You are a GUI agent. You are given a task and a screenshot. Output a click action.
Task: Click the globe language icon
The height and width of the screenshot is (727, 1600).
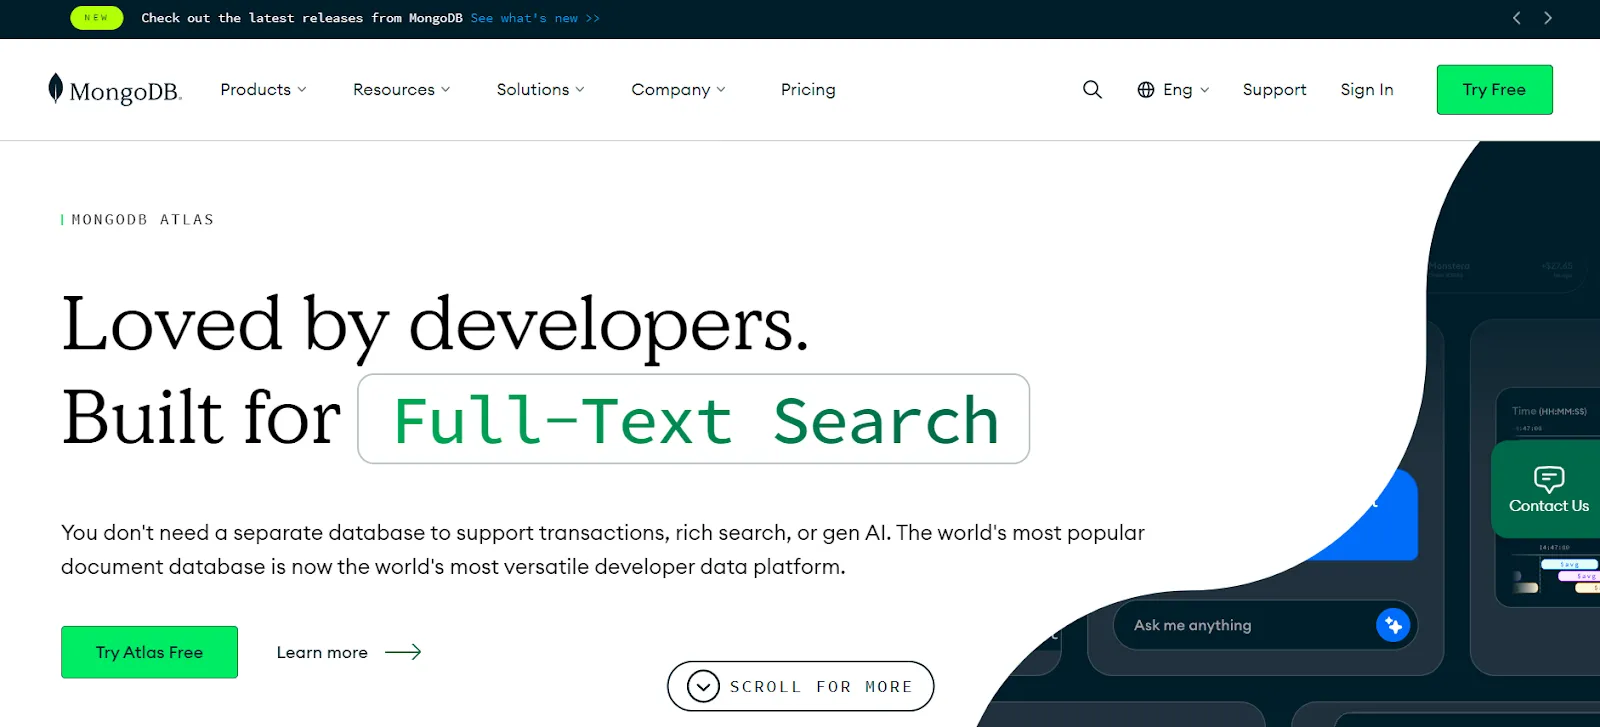tap(1146, 90)
